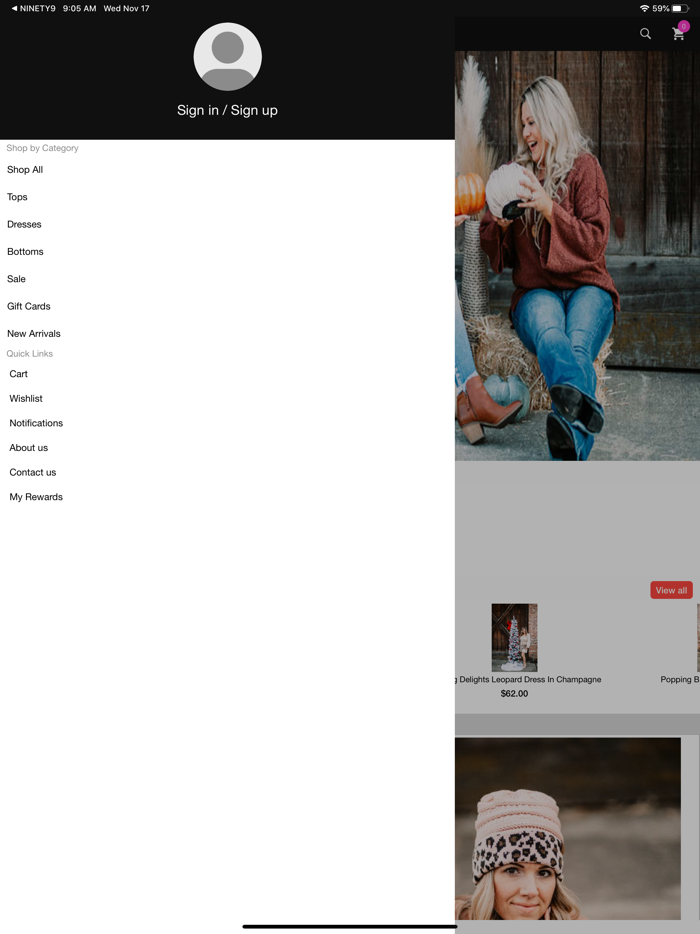
Task: Open Leopard Dress In Champagne thumbnail
Action: [515, 637]
